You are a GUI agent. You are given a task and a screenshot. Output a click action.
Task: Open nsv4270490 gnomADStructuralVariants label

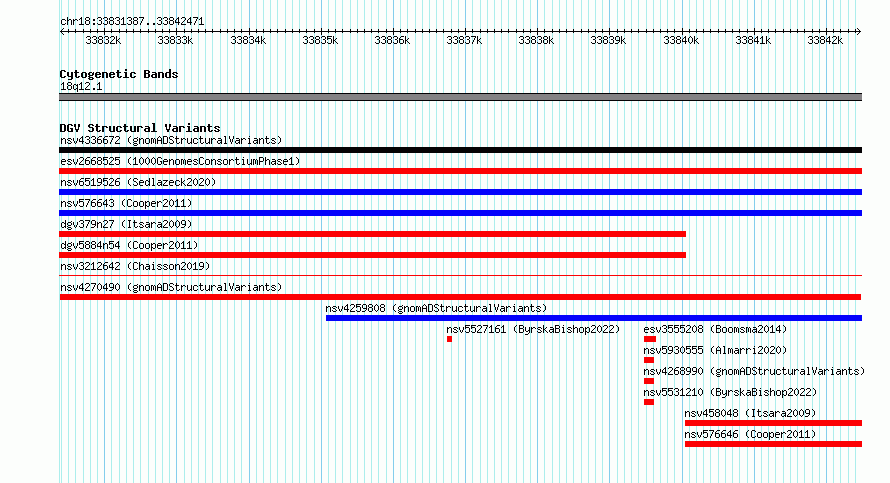click(171, 287)
